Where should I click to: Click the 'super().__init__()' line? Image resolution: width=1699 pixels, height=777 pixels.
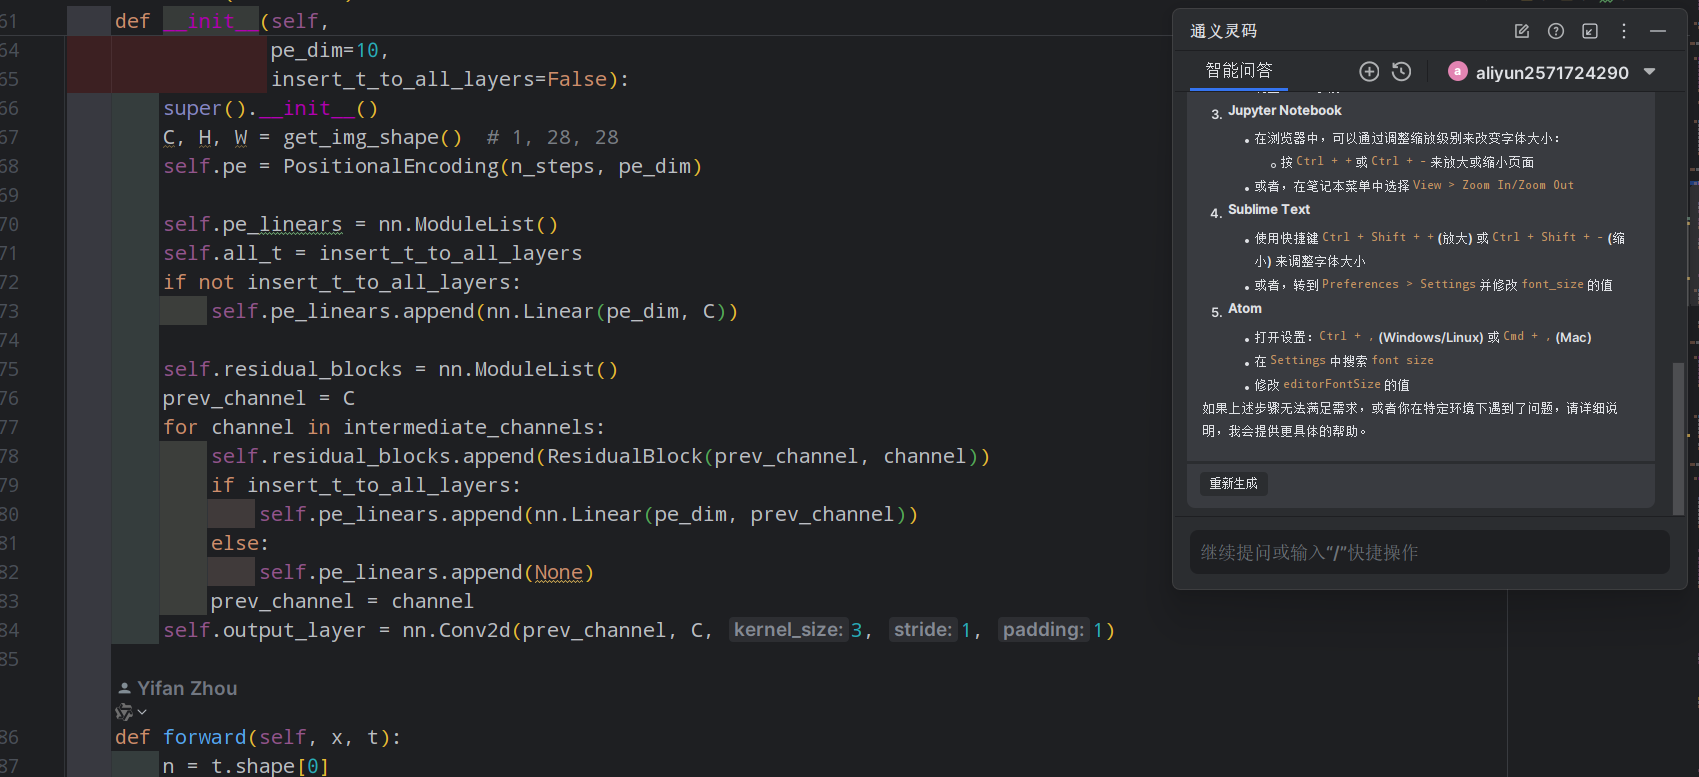271,108
